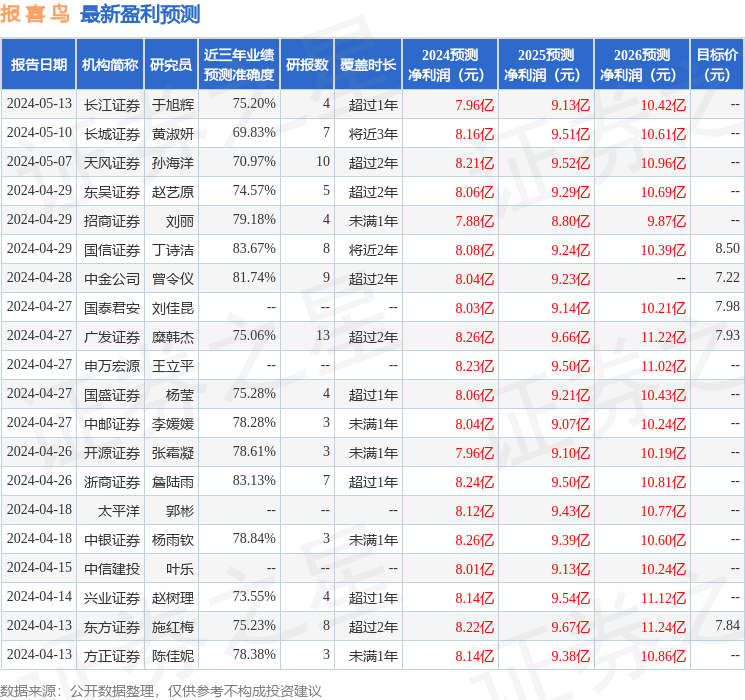This screenshot has width=745, height=700.
Task: Select the 国信证券 institution cell
Action: (x=112, y=249)
